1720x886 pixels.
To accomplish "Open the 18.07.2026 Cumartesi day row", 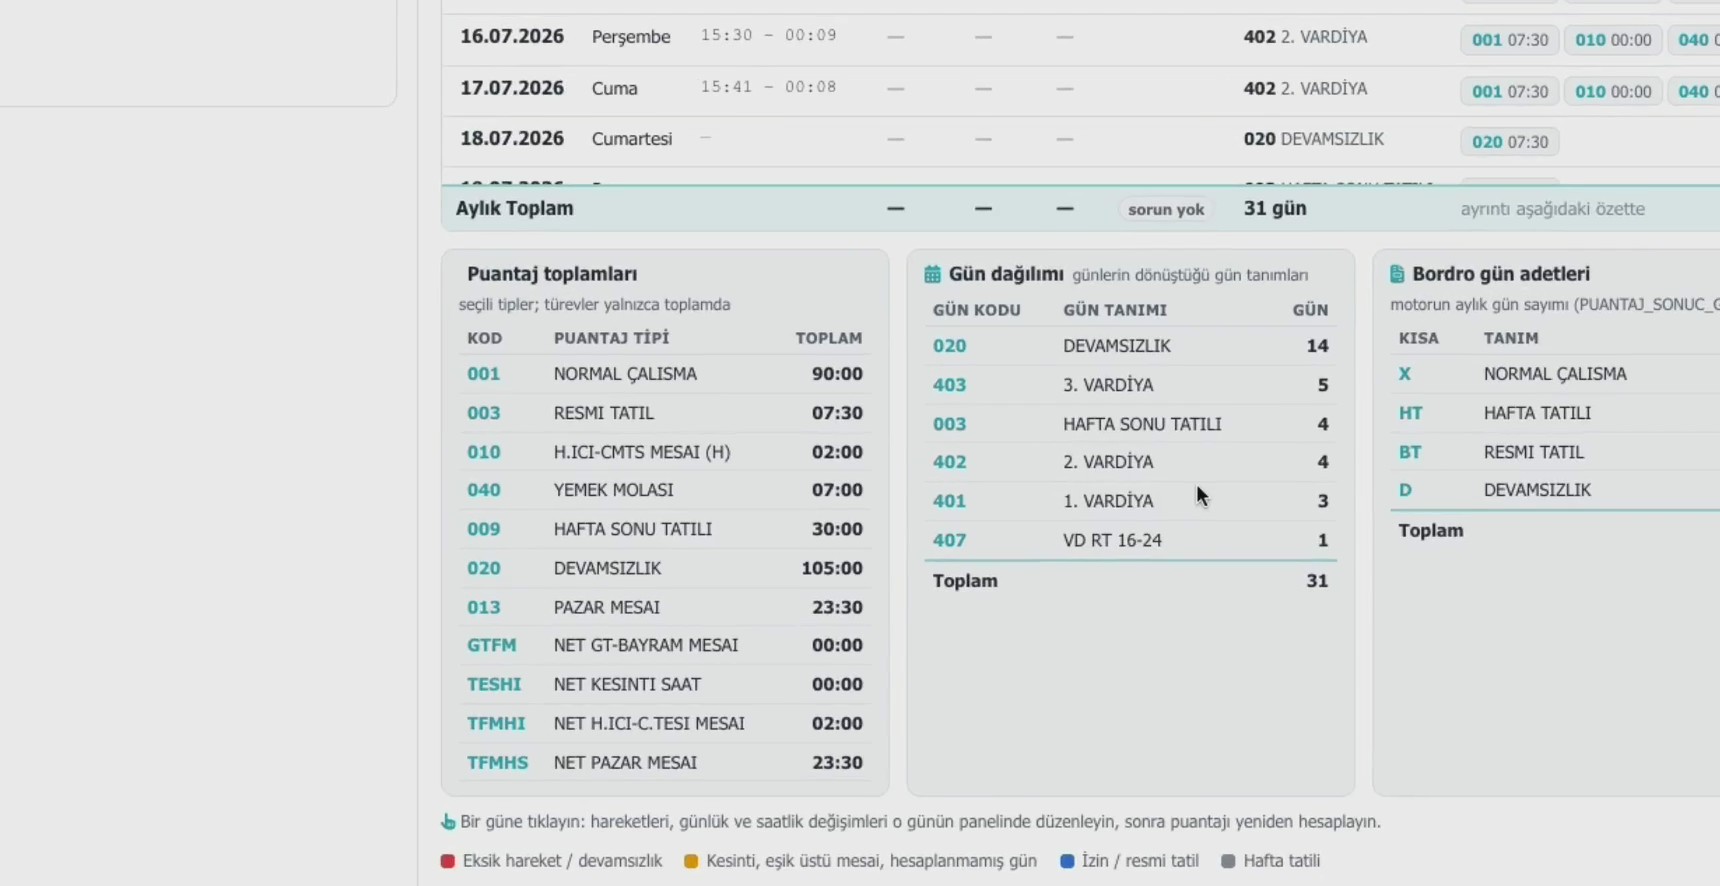I will tap(1081, 141).
